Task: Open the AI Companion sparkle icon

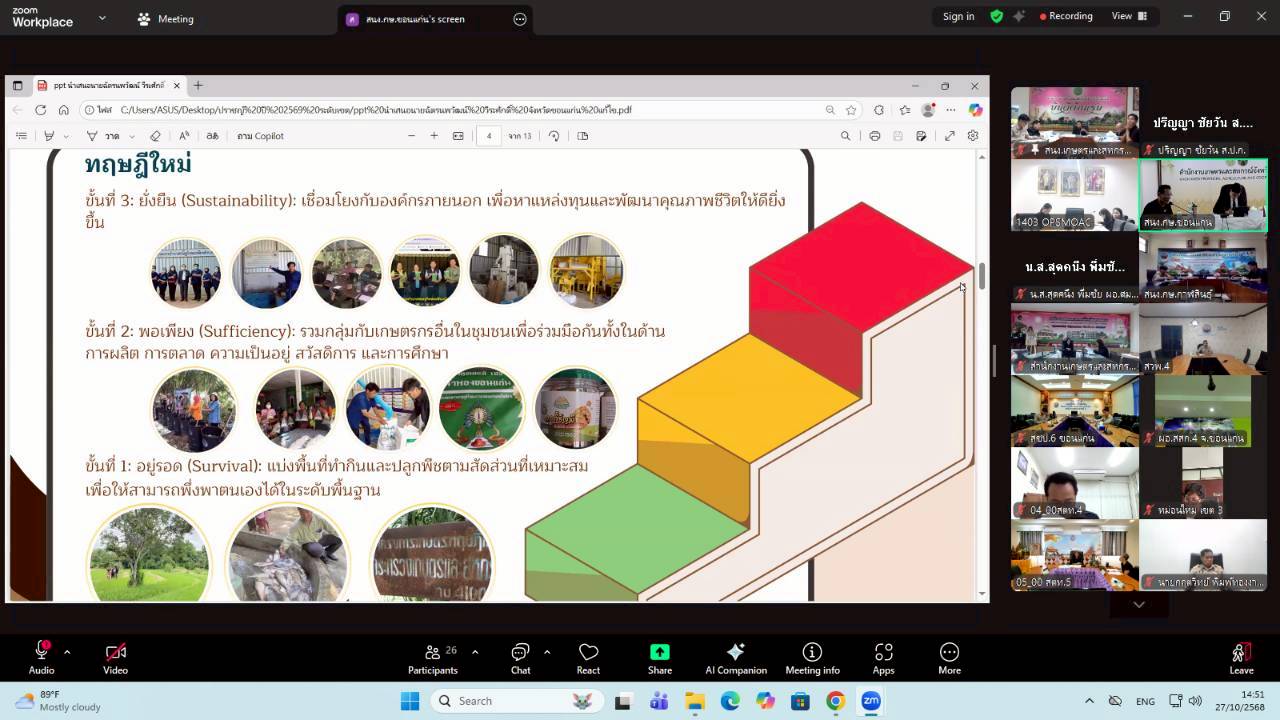Action: tap(735, 657)
